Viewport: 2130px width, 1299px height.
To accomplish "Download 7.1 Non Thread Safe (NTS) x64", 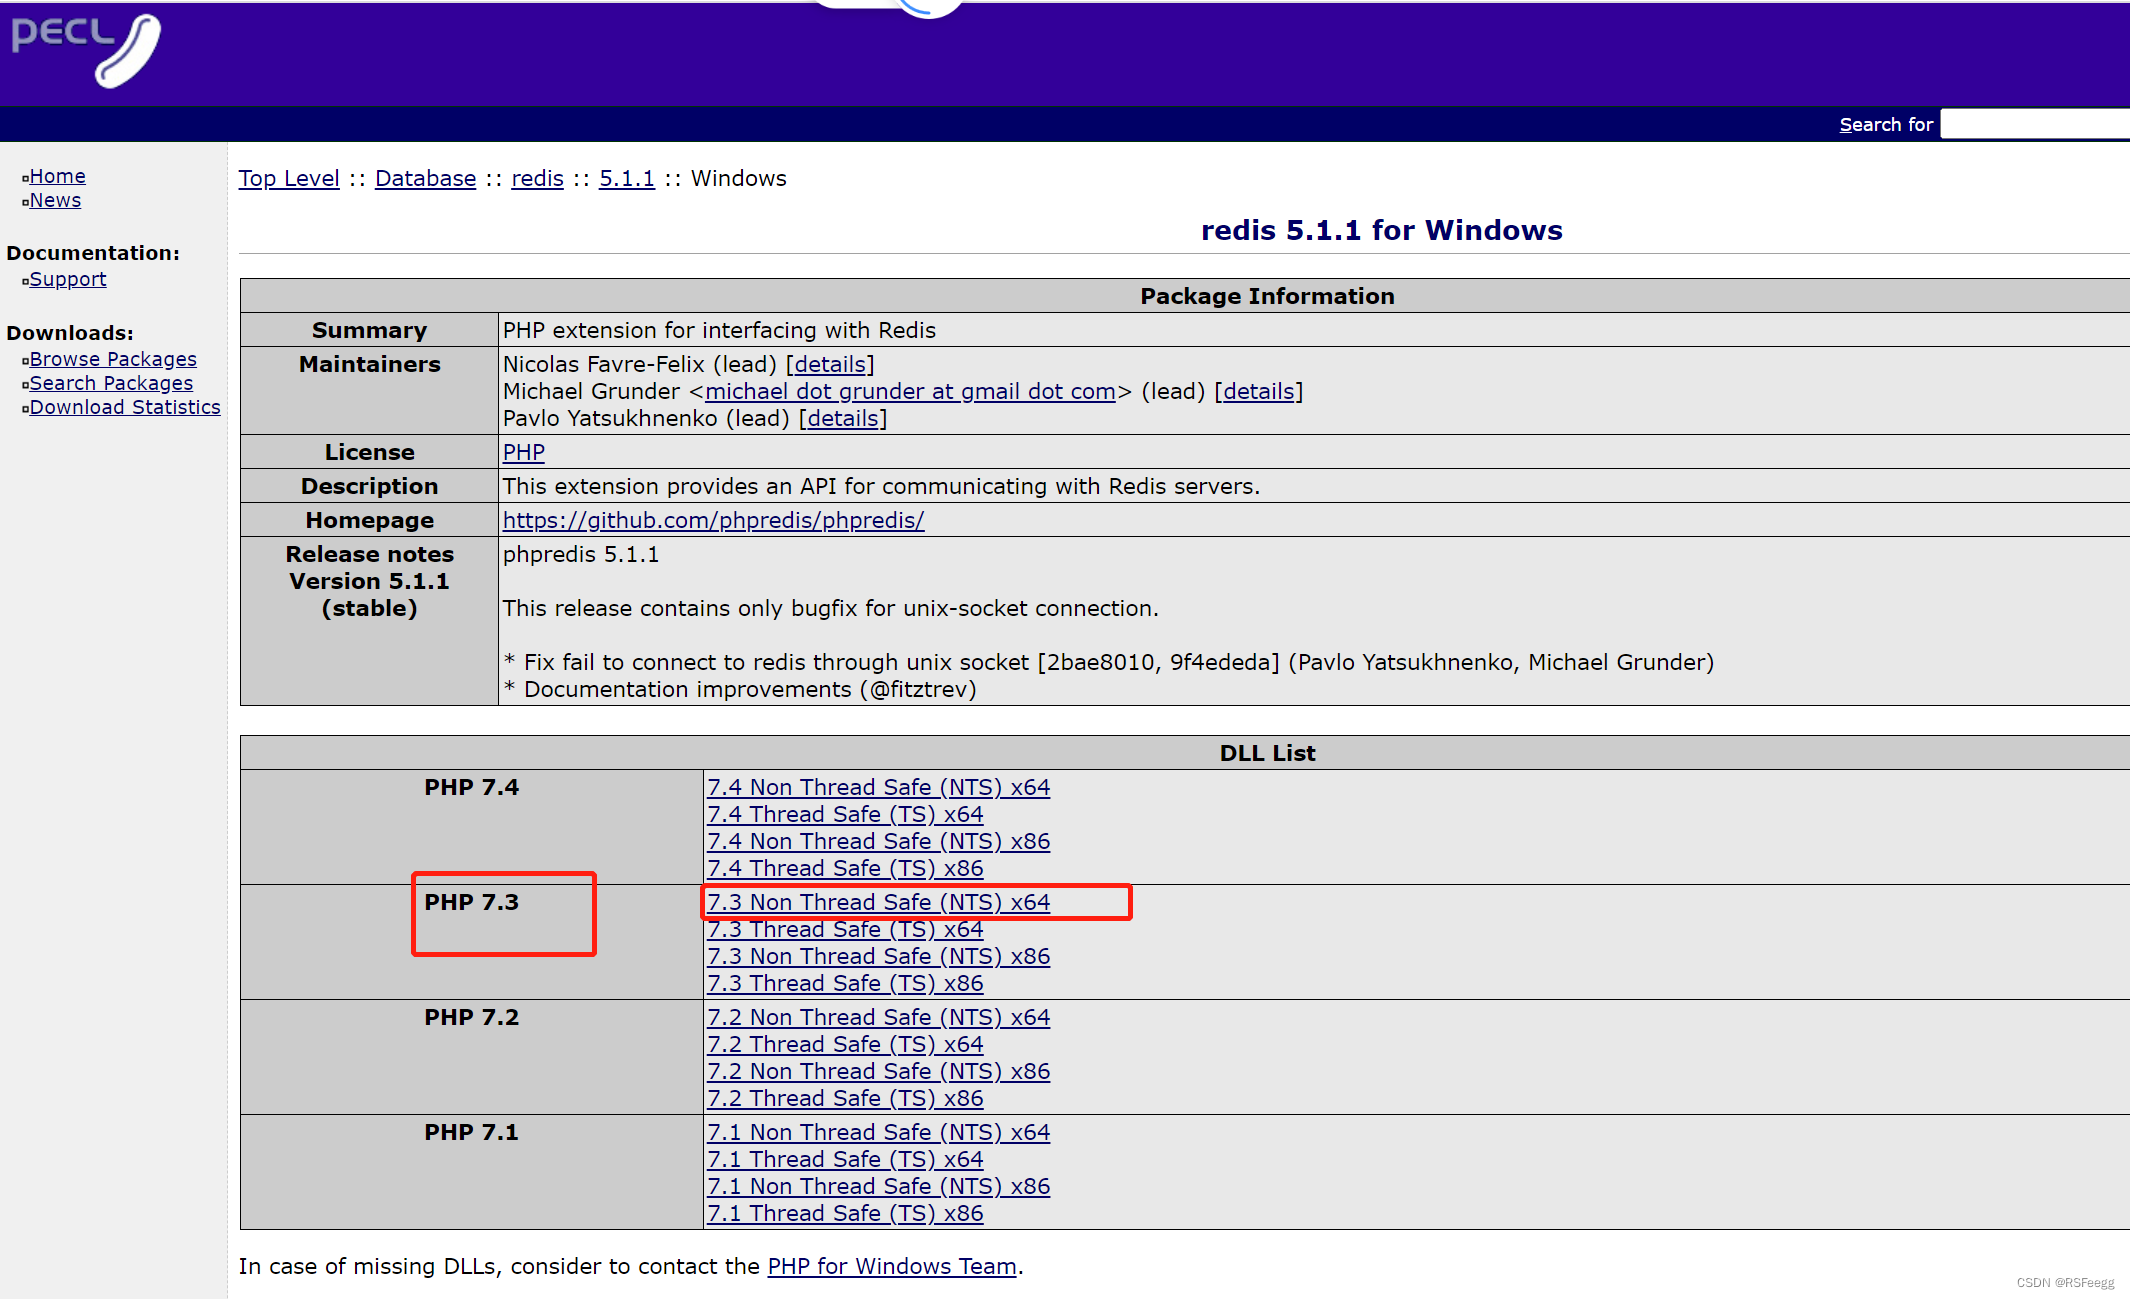I will pos(879,1132).
